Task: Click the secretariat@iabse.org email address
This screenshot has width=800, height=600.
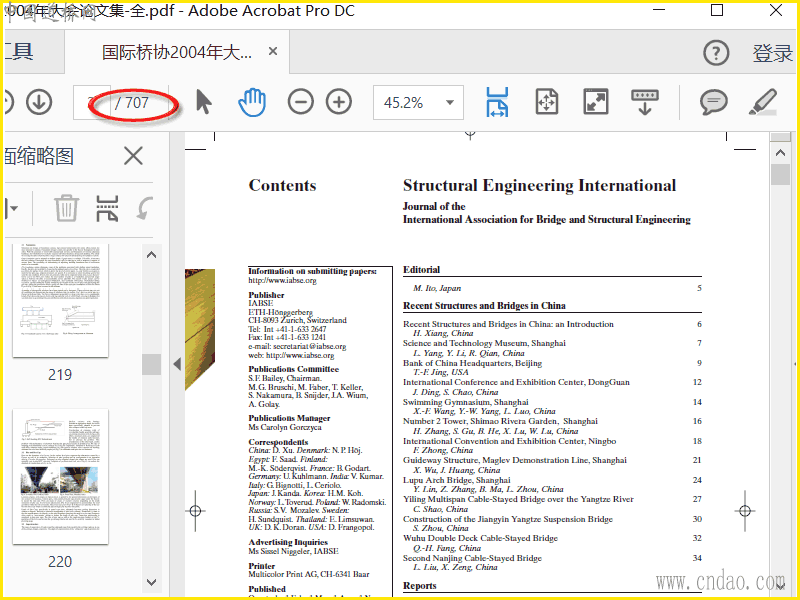Action: (x=309, y=346)
